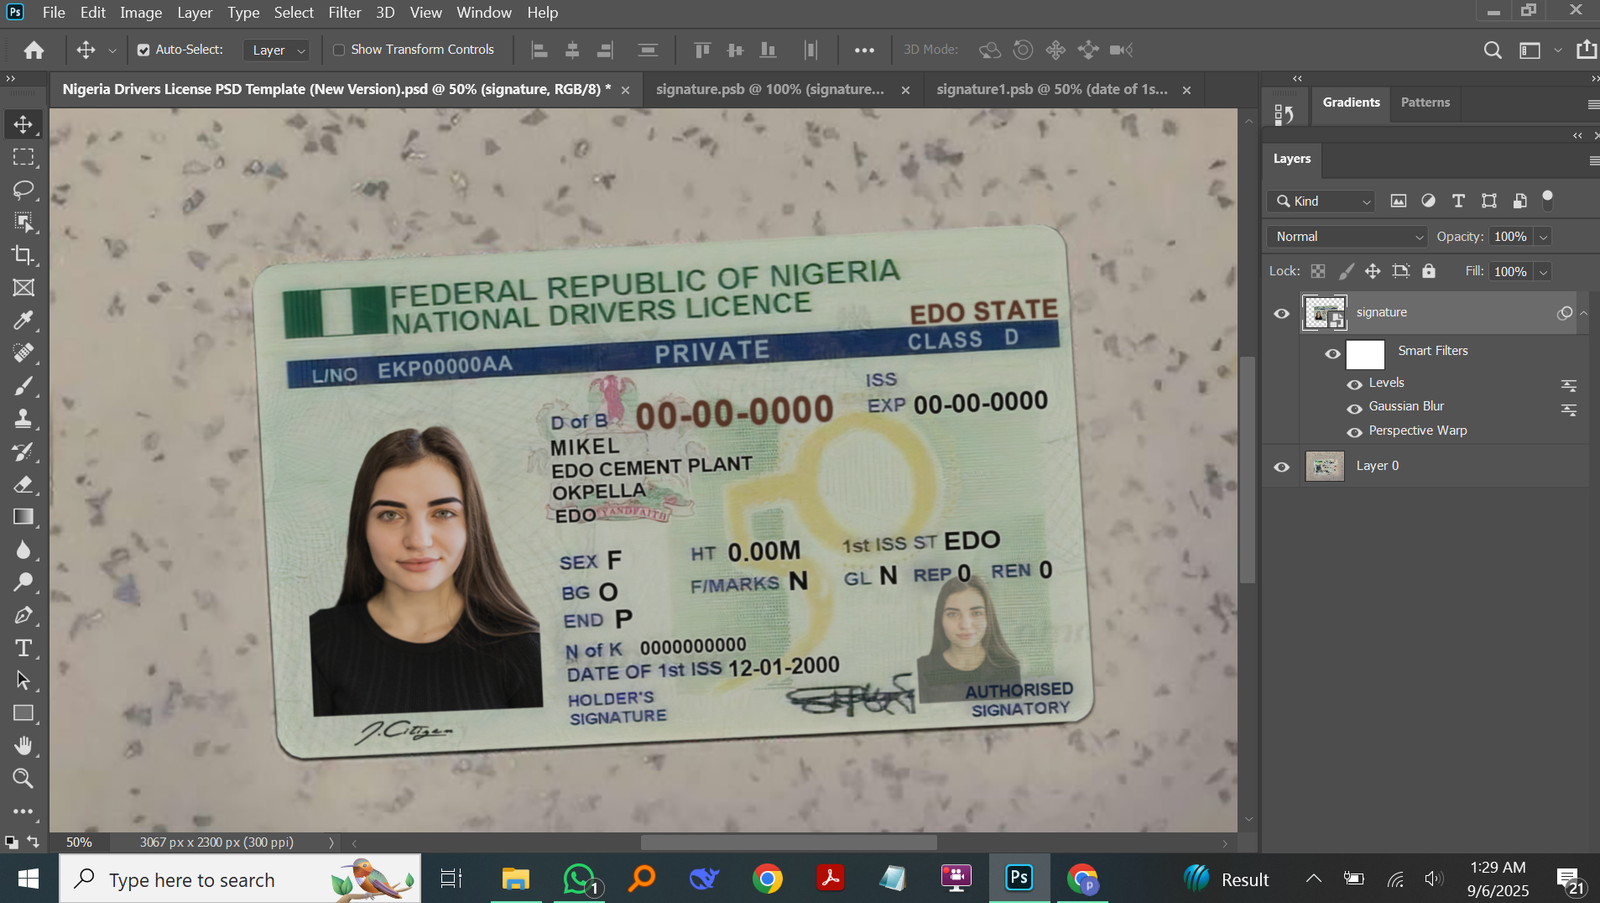Click the Home button in options bar
Image resolution: width=1600 pixels, height=903 pixels.
34,50
